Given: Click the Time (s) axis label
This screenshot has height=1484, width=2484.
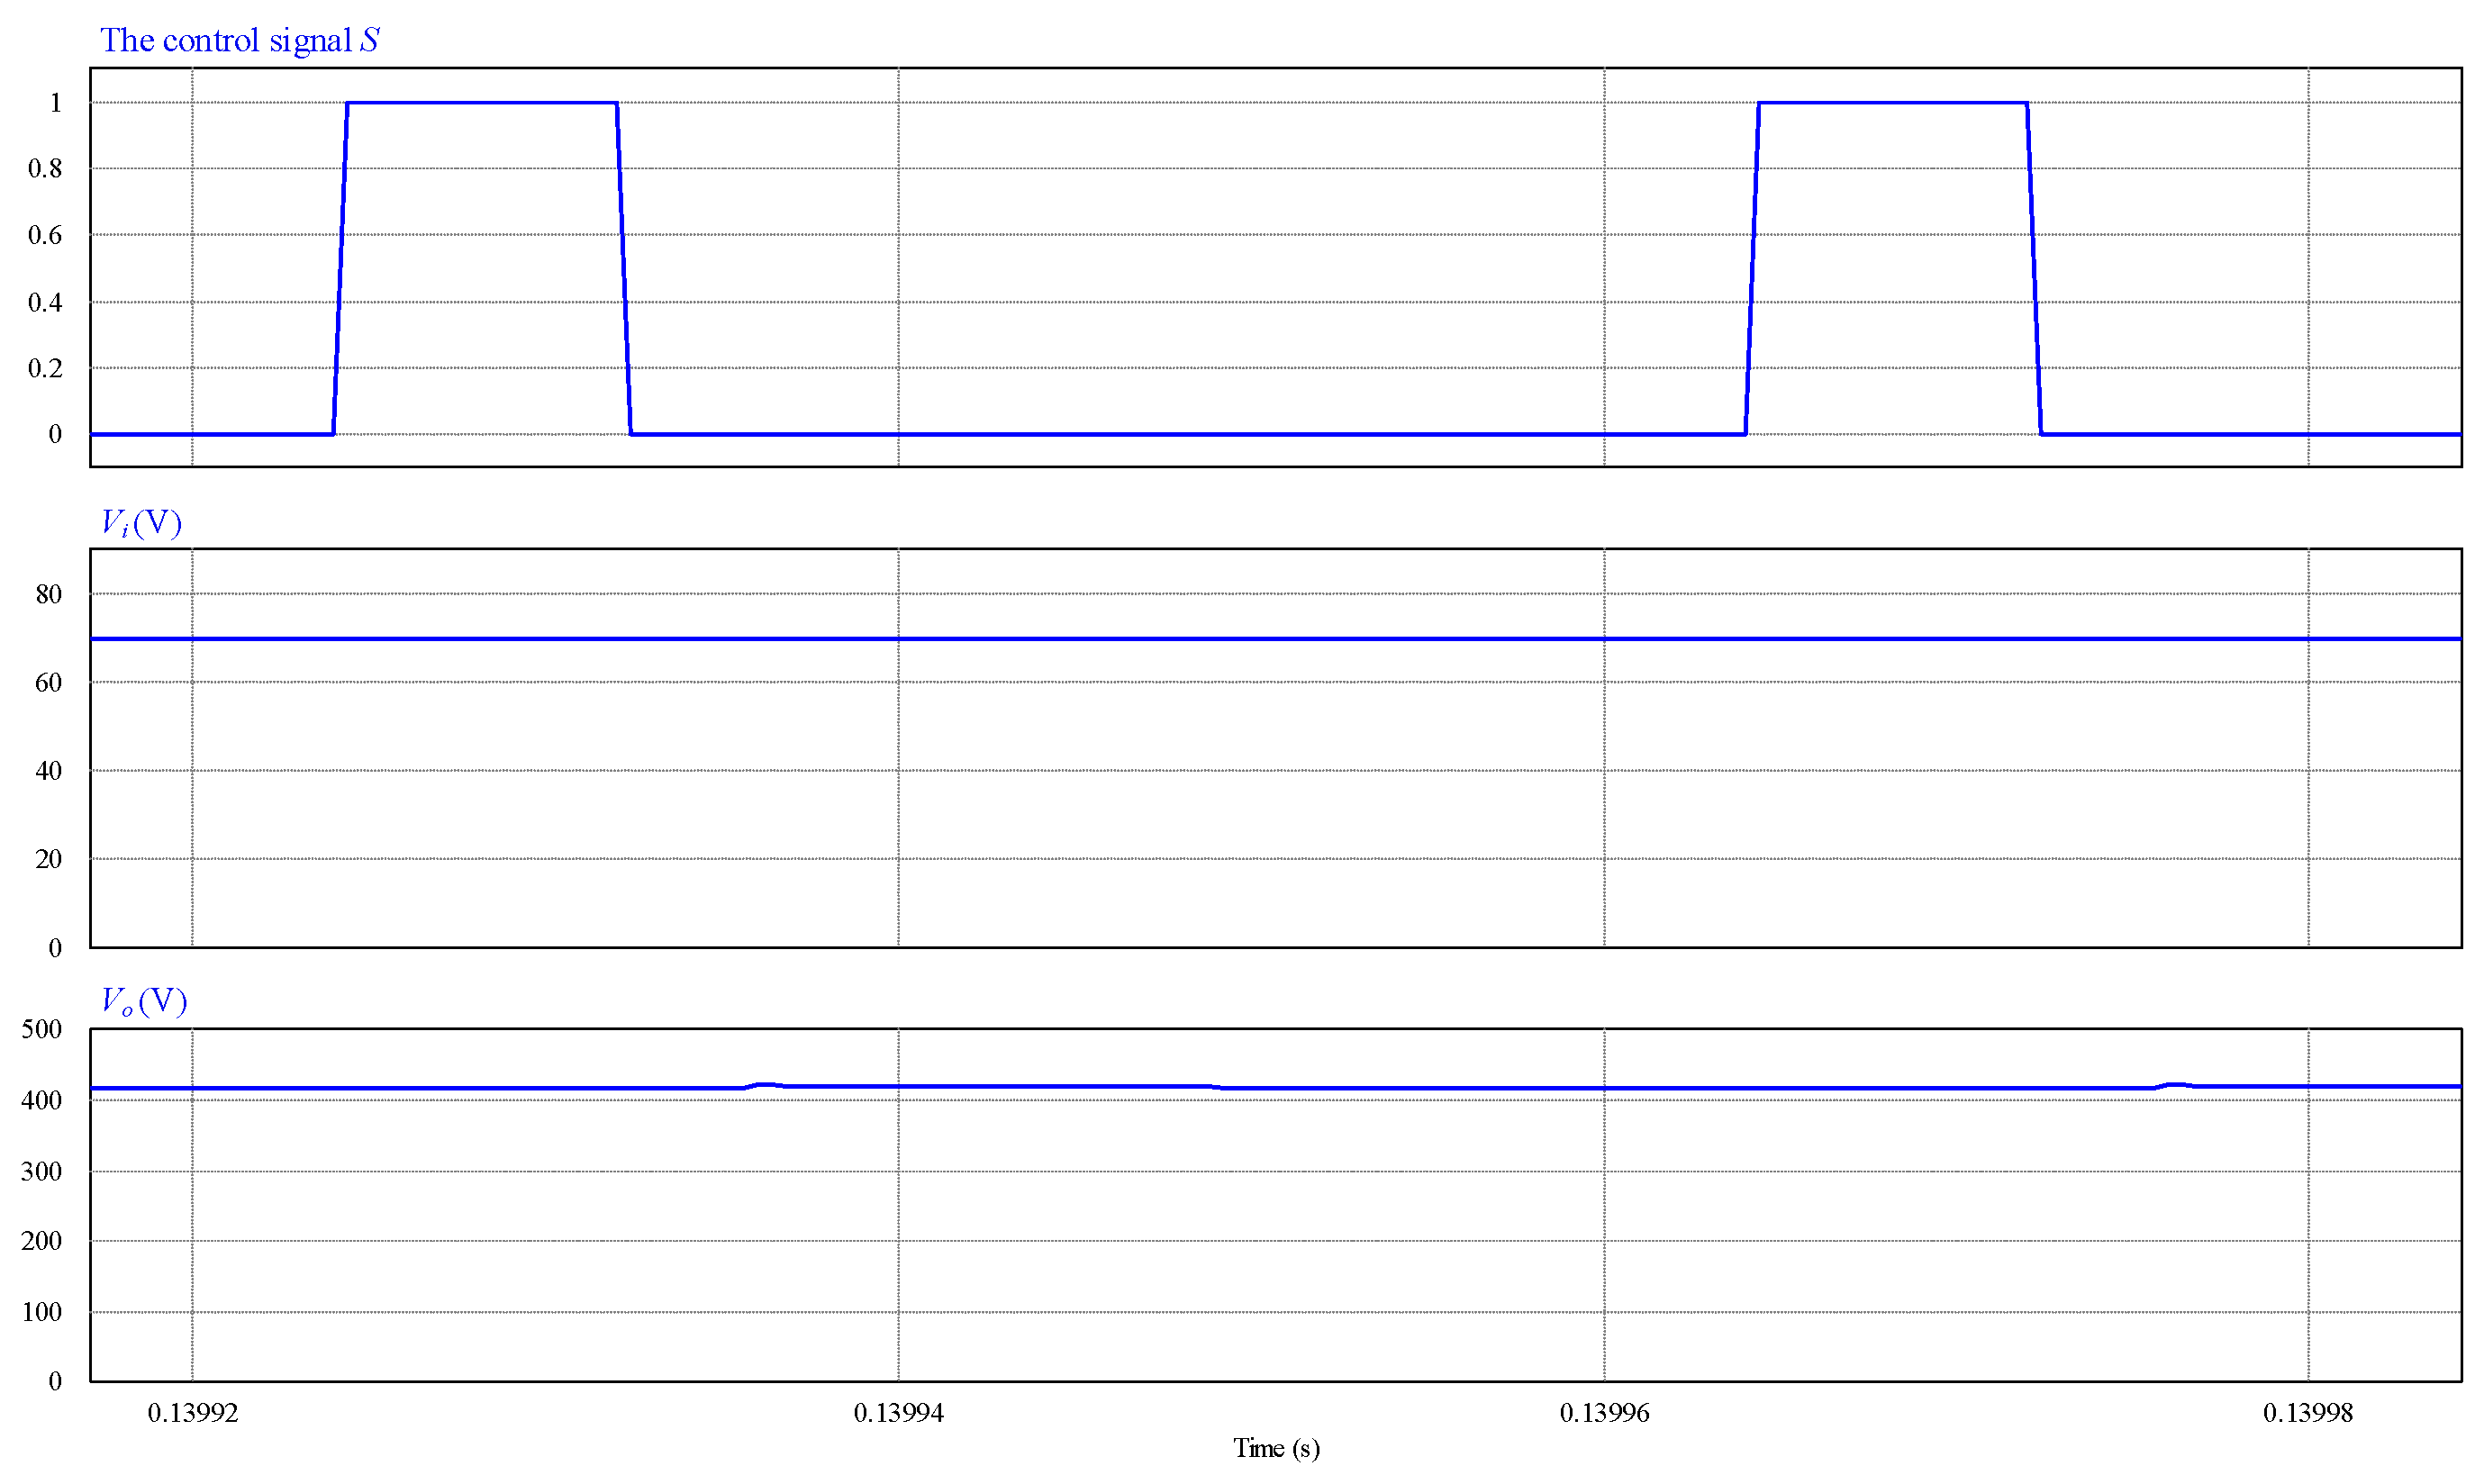Looking at the screenshot, I should click(1275, 1448).
